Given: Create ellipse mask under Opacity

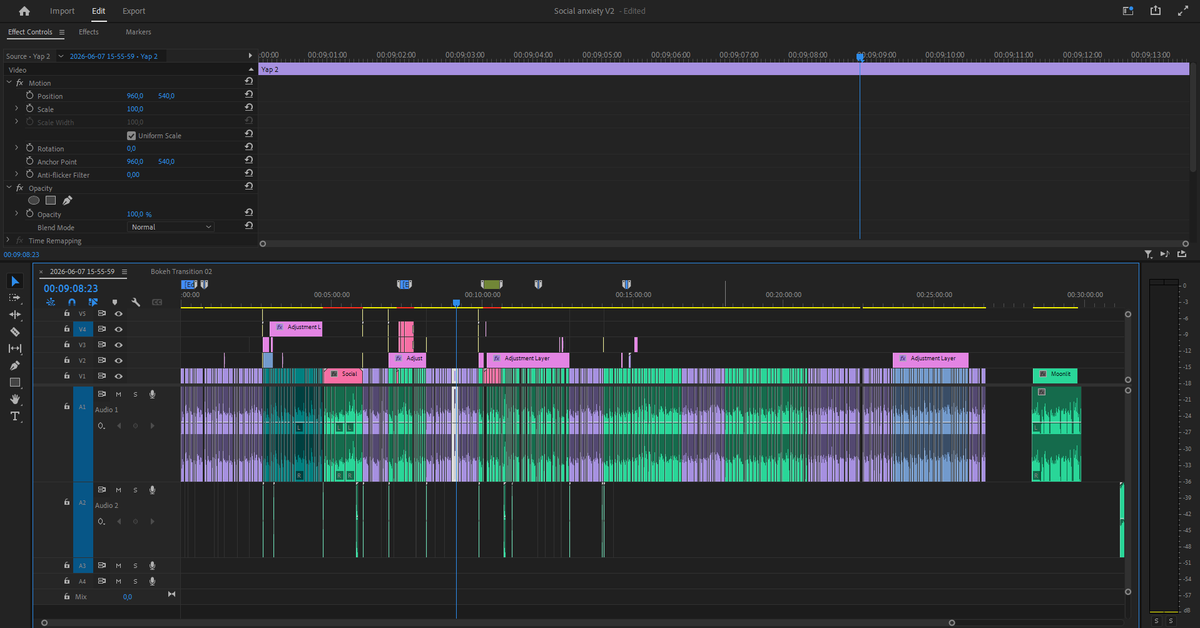Looking at the screenshot, I should 33,200.
